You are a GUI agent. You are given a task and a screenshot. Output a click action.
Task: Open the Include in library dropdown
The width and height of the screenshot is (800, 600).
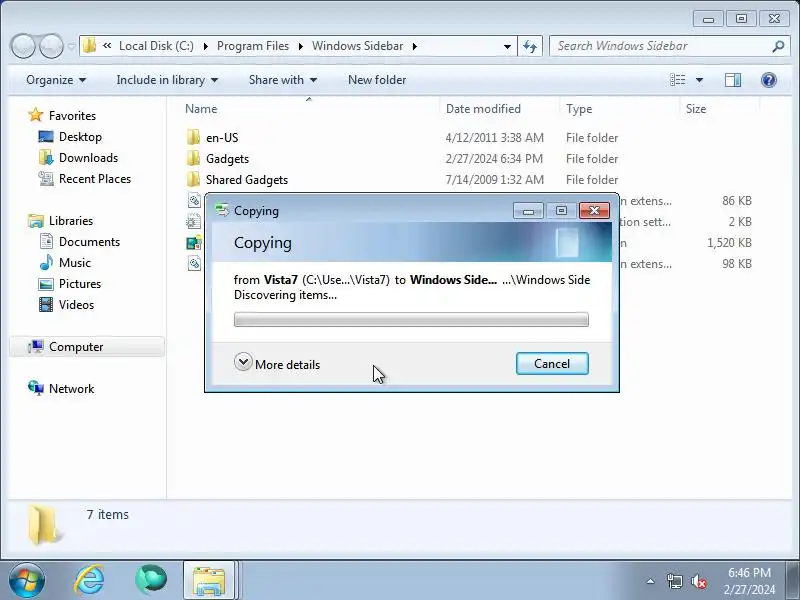(167, 80)
